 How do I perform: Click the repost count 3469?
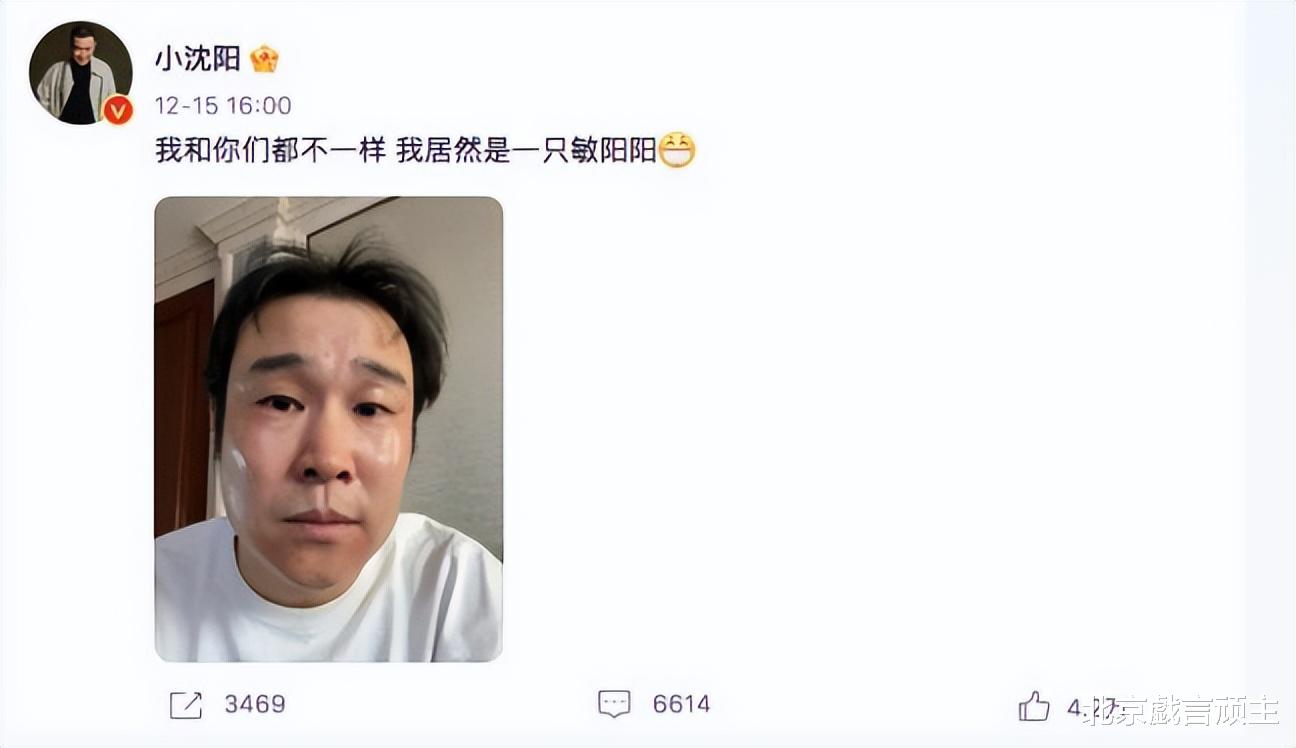click(254, 704)
